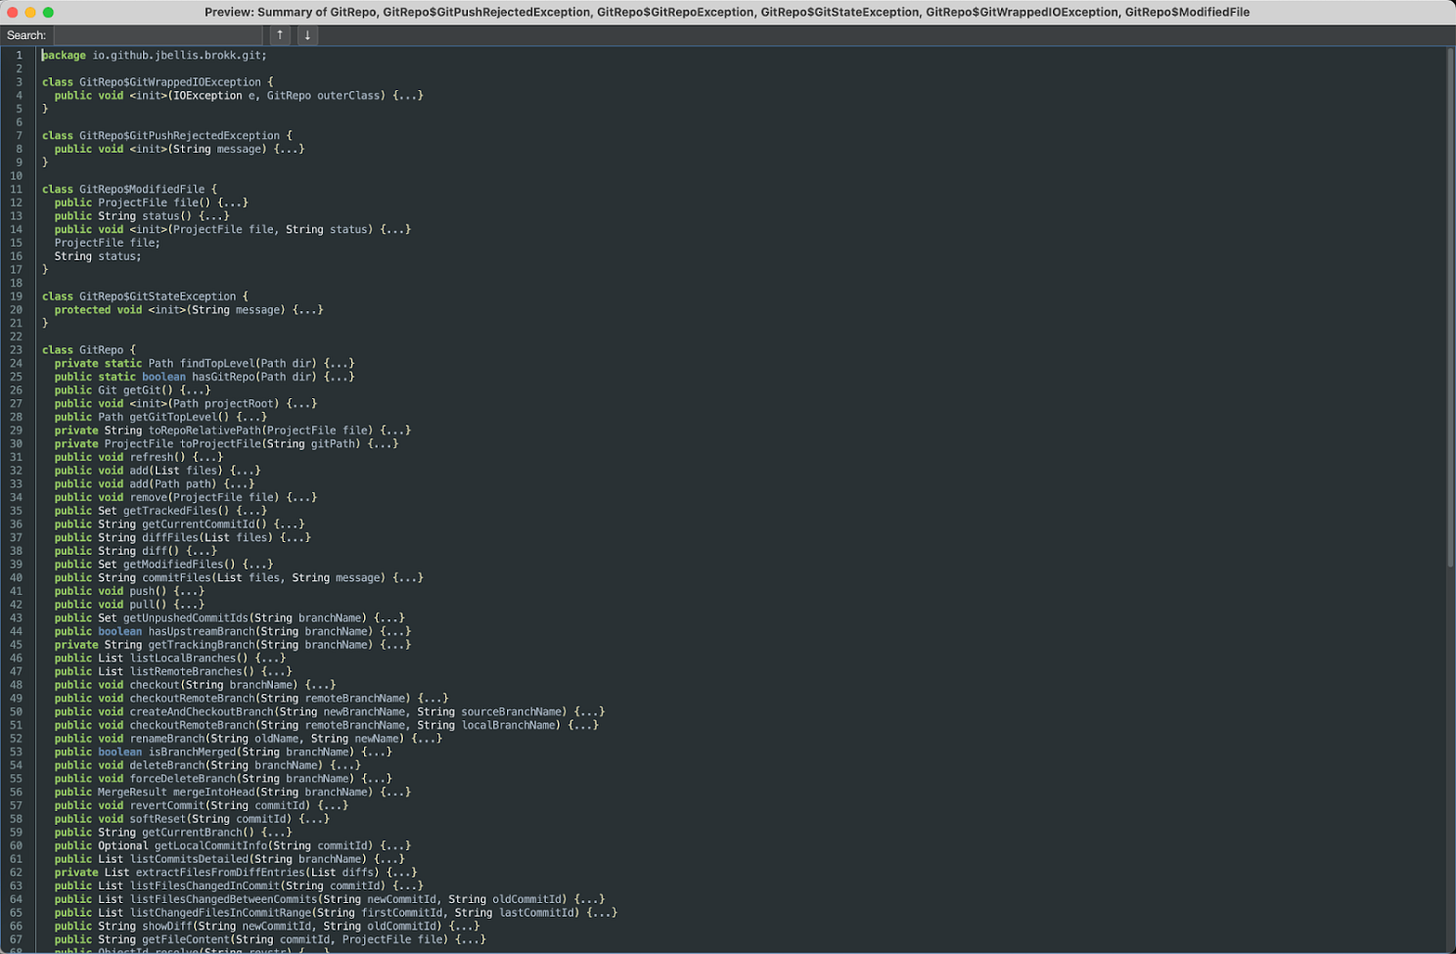Image resolution: width=1456 pixels, height=954 pixels.
Task: Click the getTrackingBranch method line
Action: (233, 645)
